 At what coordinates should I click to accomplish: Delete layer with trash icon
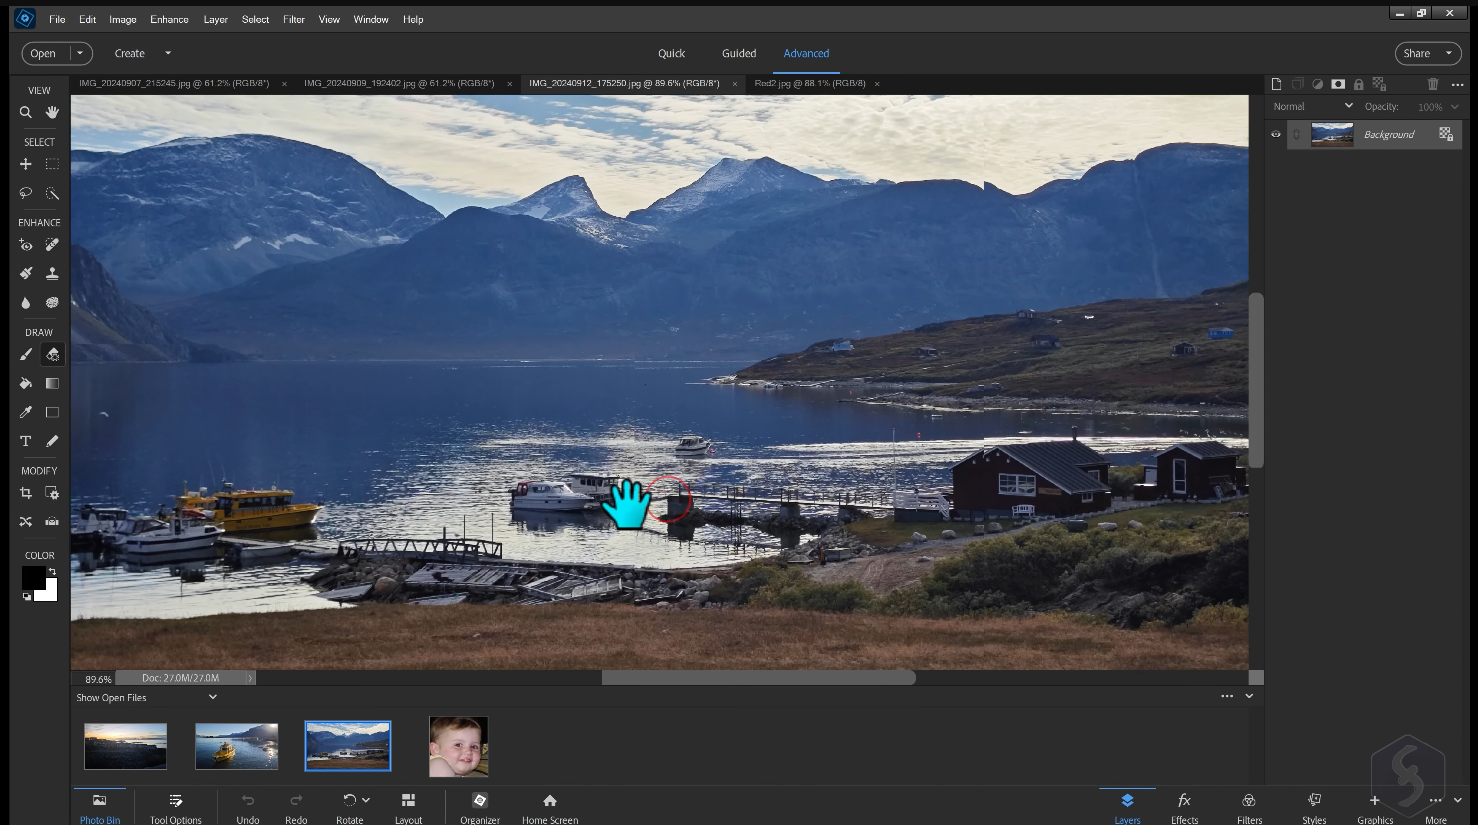(x=1433, y=84)
